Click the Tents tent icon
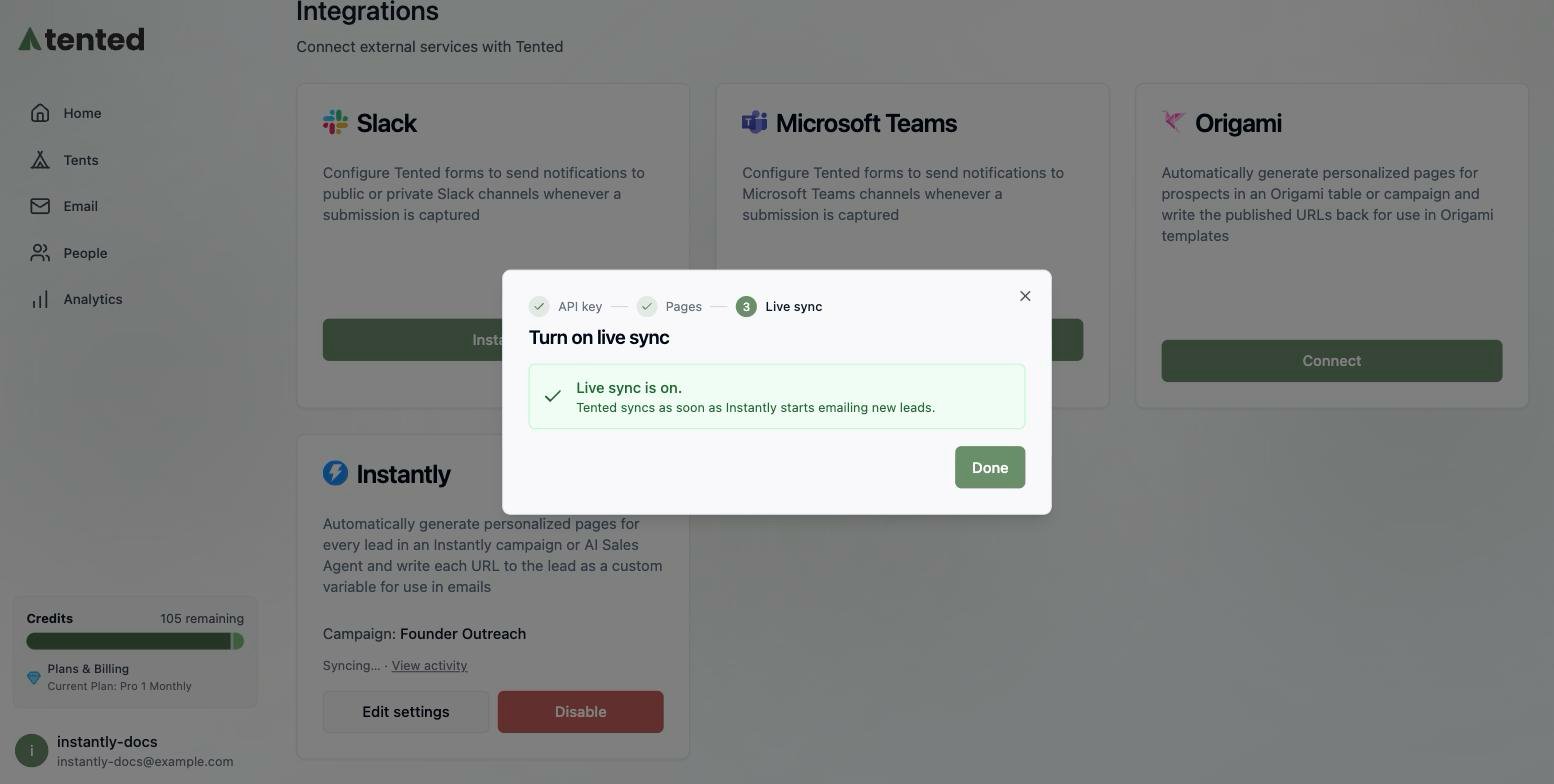Screen dimensions: 1554x784 pyautogui.click(x=40, y=160)
